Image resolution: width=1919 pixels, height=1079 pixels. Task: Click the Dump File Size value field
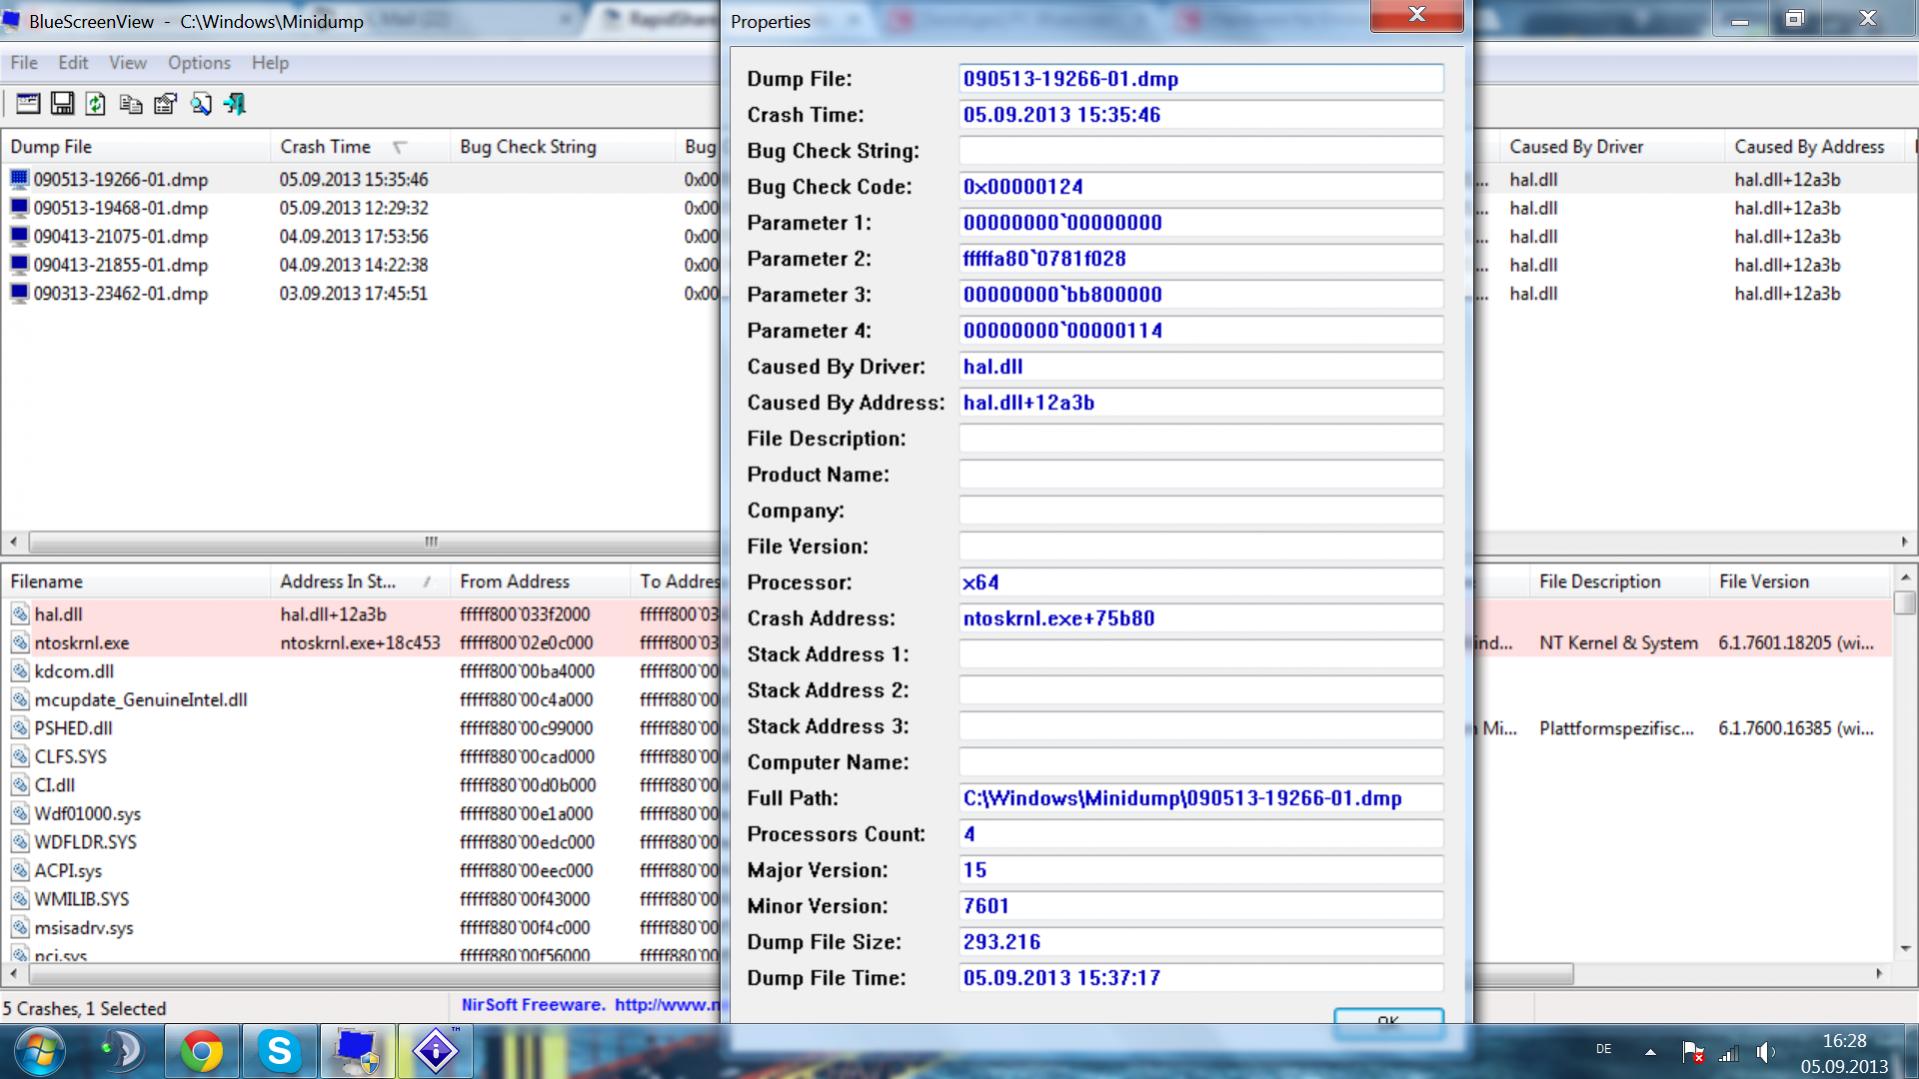click(x=1201, y=943)
